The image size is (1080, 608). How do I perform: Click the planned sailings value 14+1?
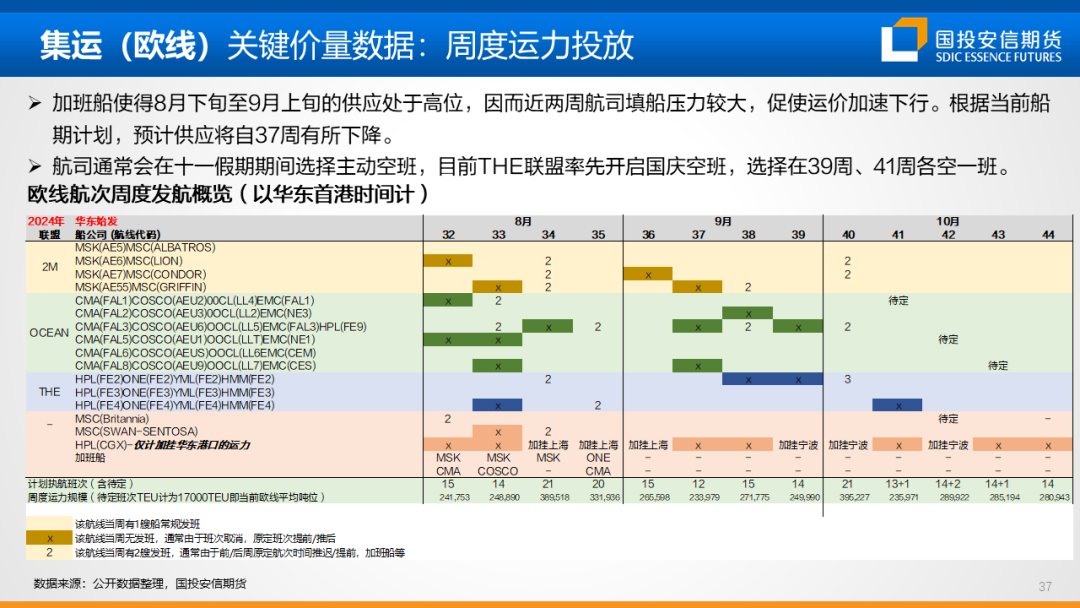[x=998, y=484]
